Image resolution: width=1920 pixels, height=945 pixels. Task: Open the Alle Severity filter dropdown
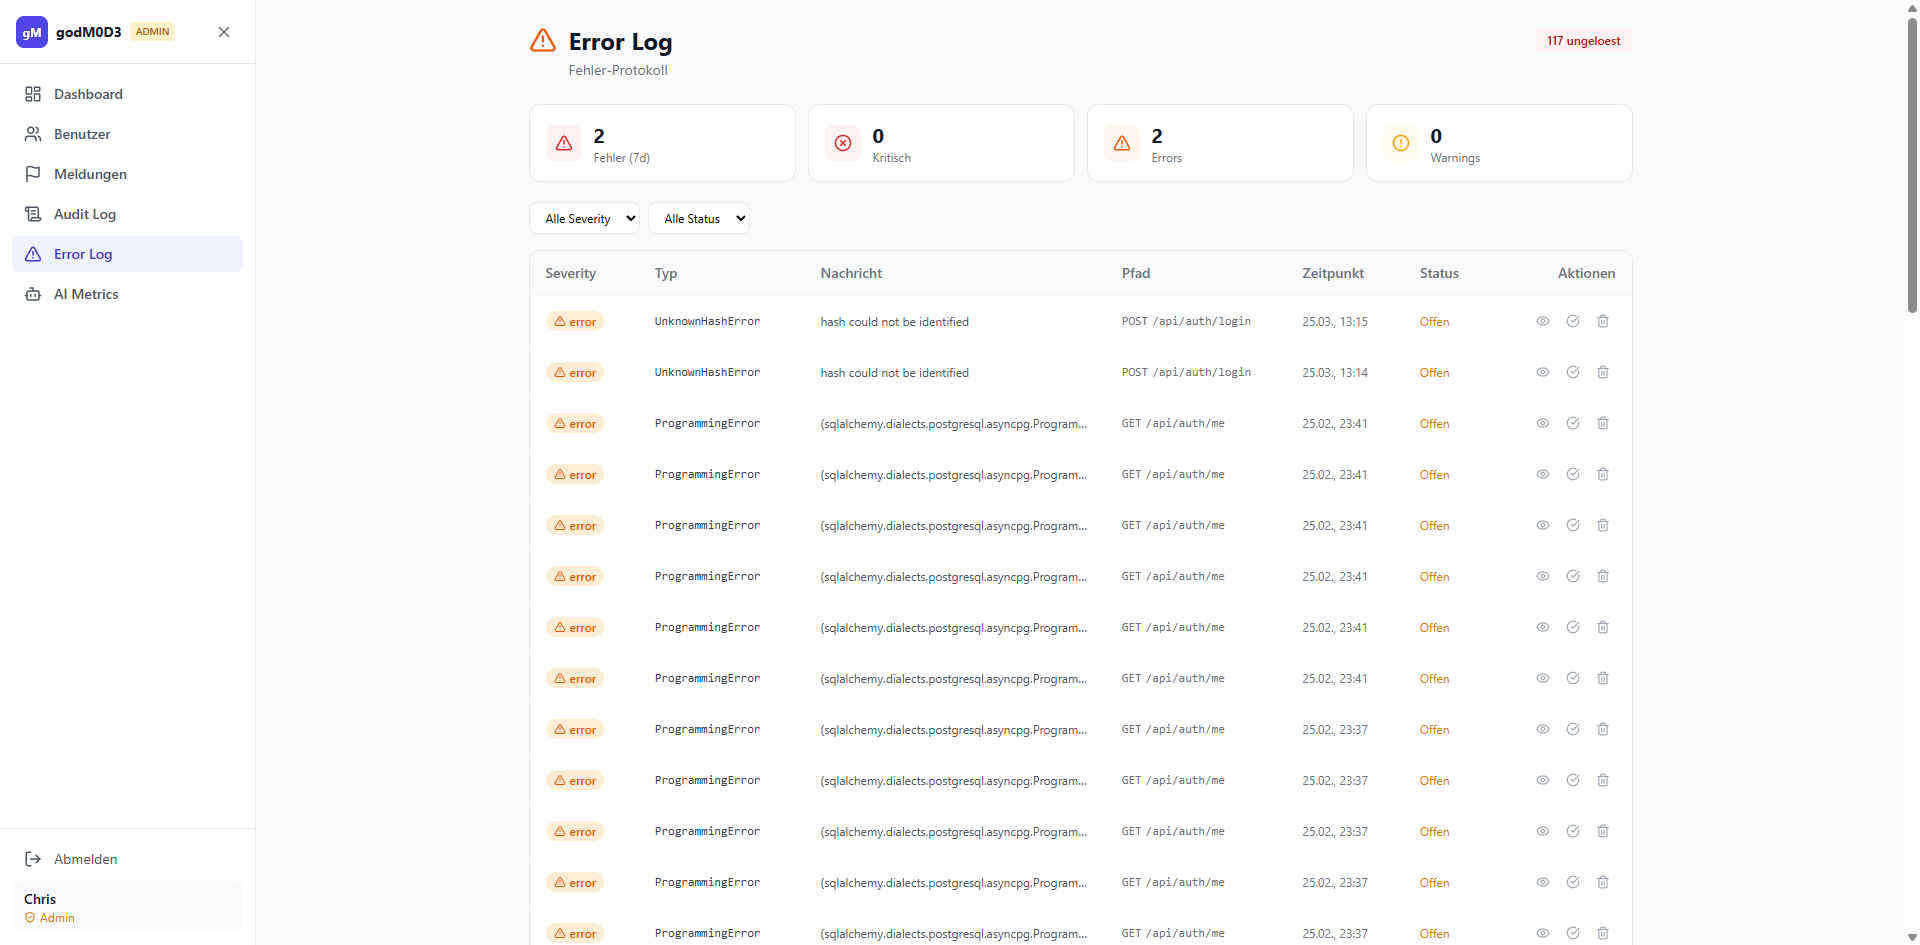pyautogui.click(x=584, y=218)
